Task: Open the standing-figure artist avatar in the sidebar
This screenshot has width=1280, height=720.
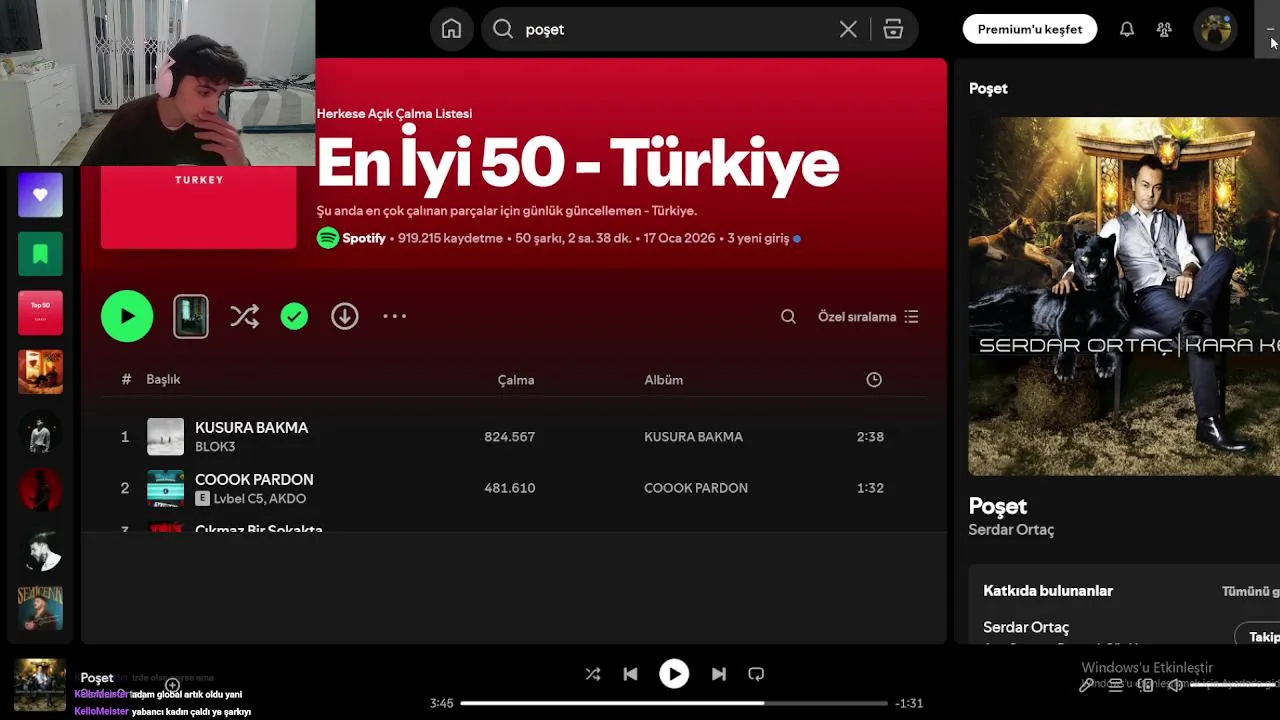Action: 40,431
